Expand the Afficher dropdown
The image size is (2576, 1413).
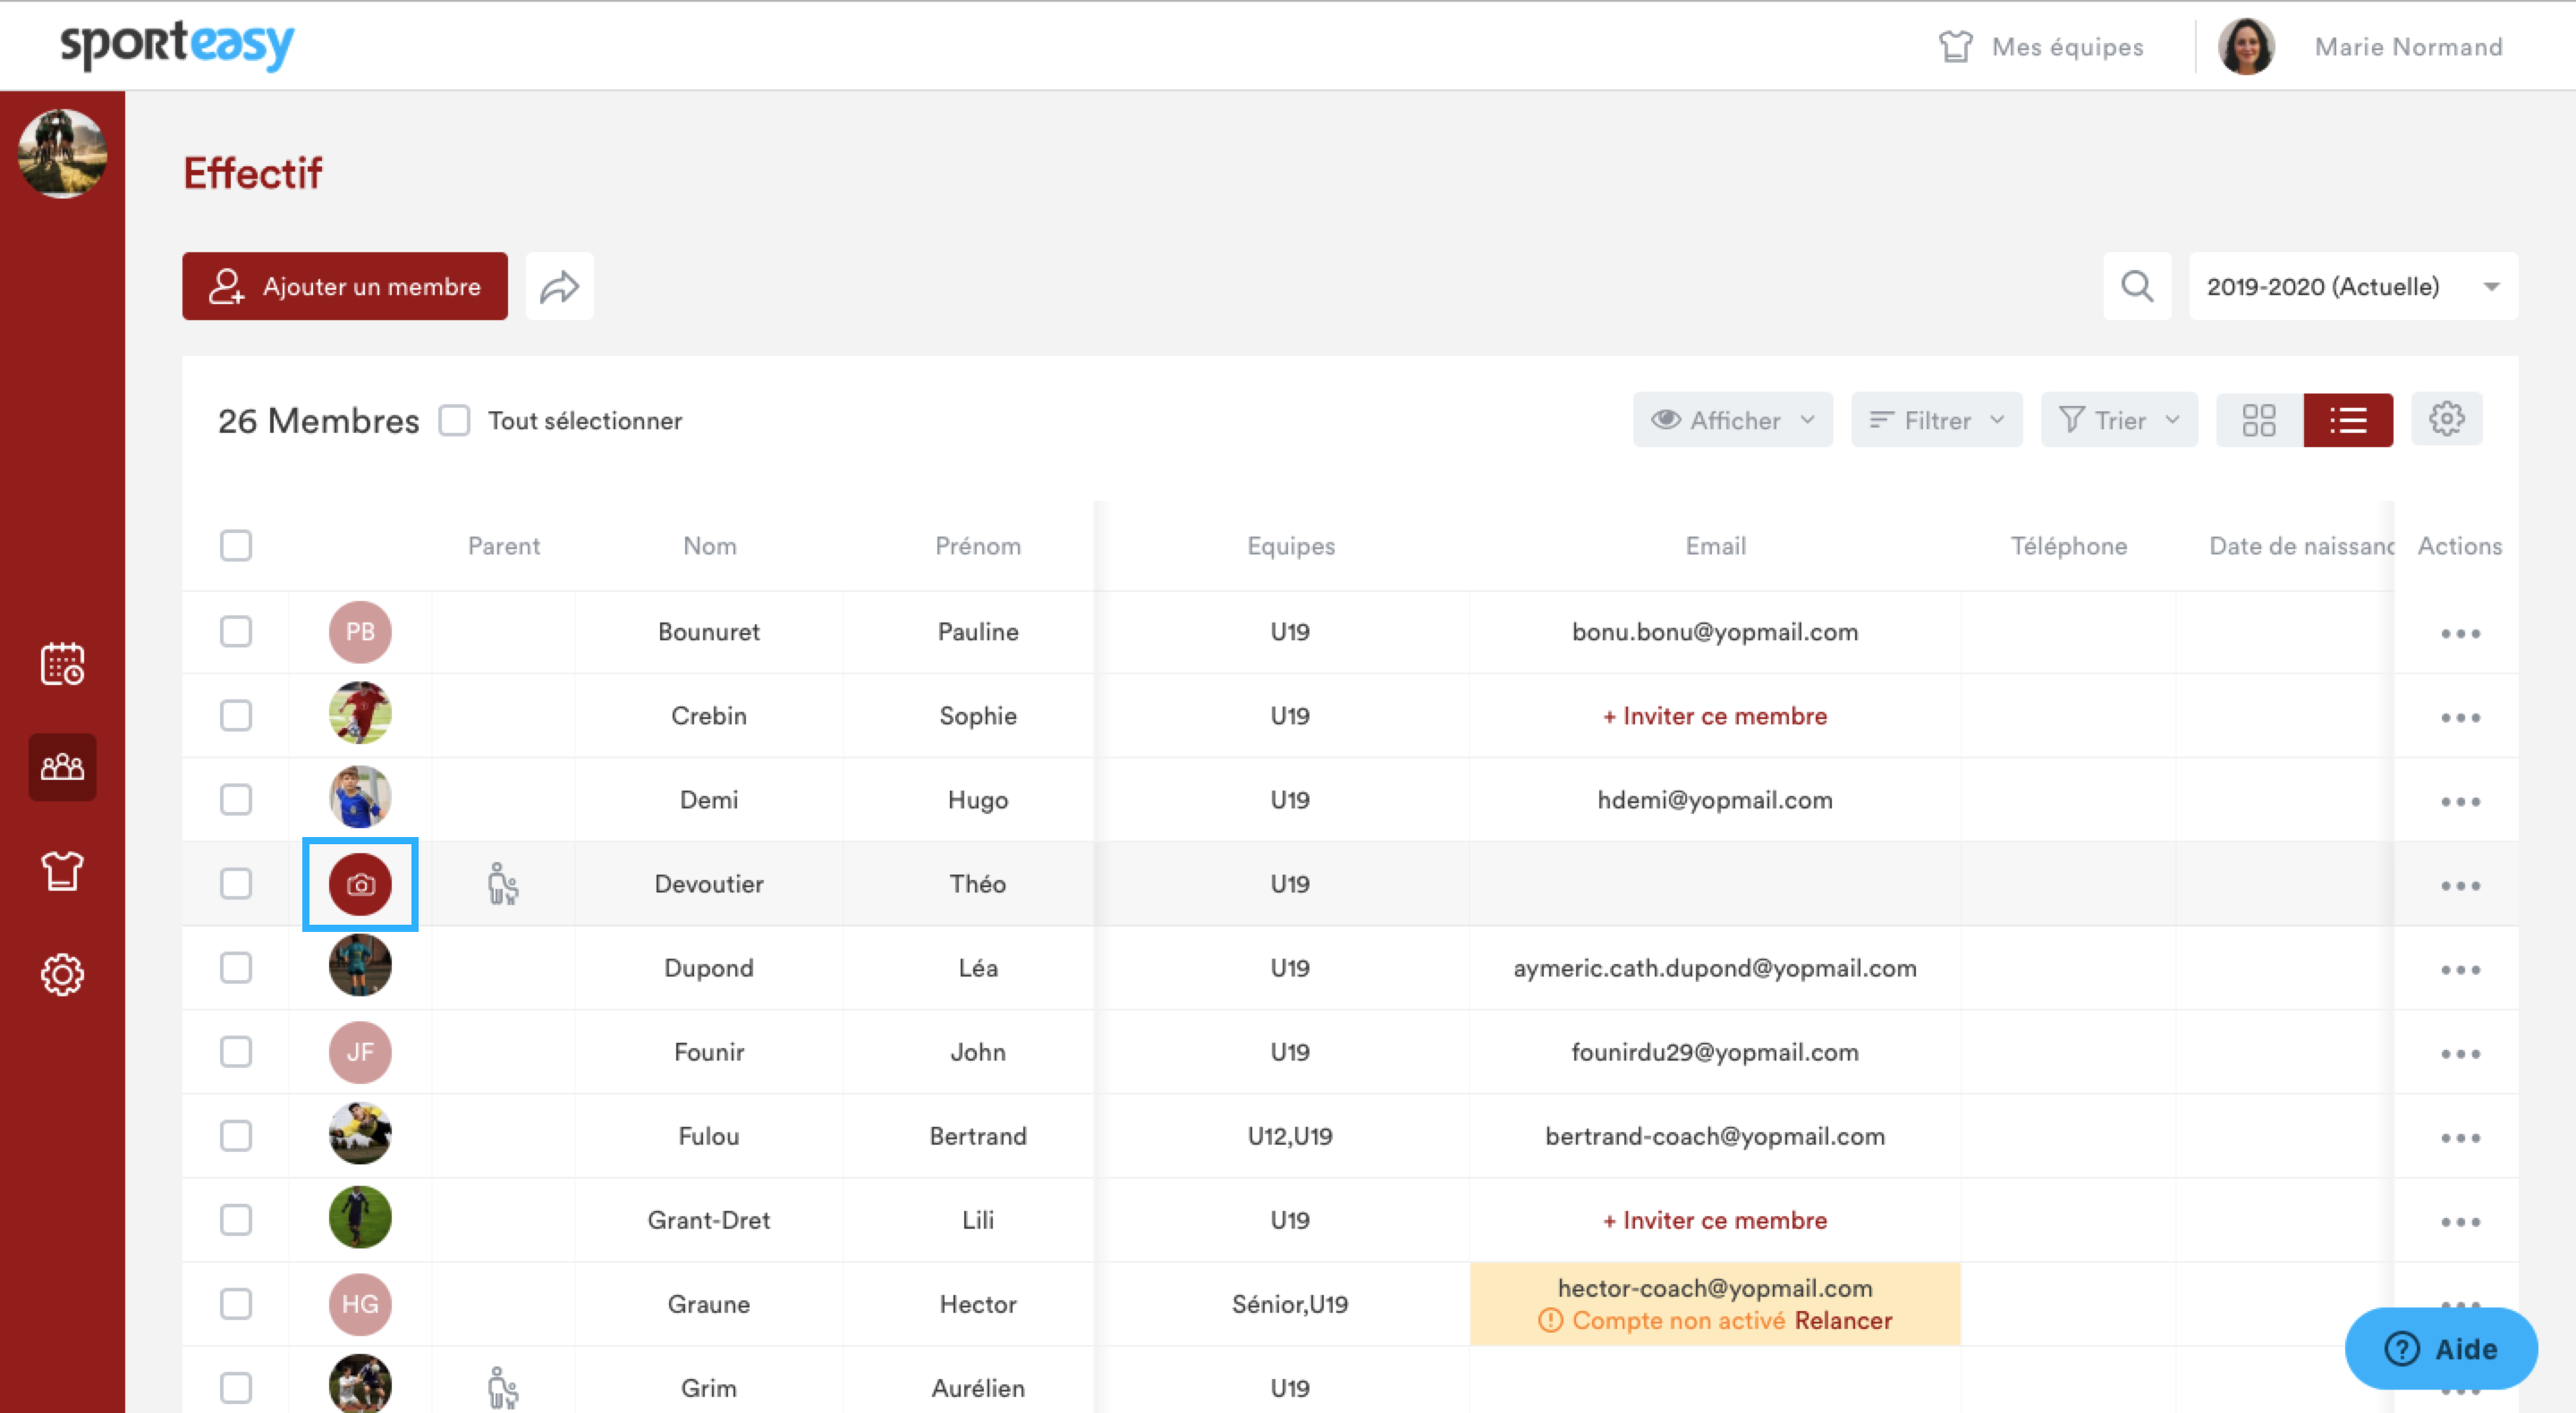1732,420
